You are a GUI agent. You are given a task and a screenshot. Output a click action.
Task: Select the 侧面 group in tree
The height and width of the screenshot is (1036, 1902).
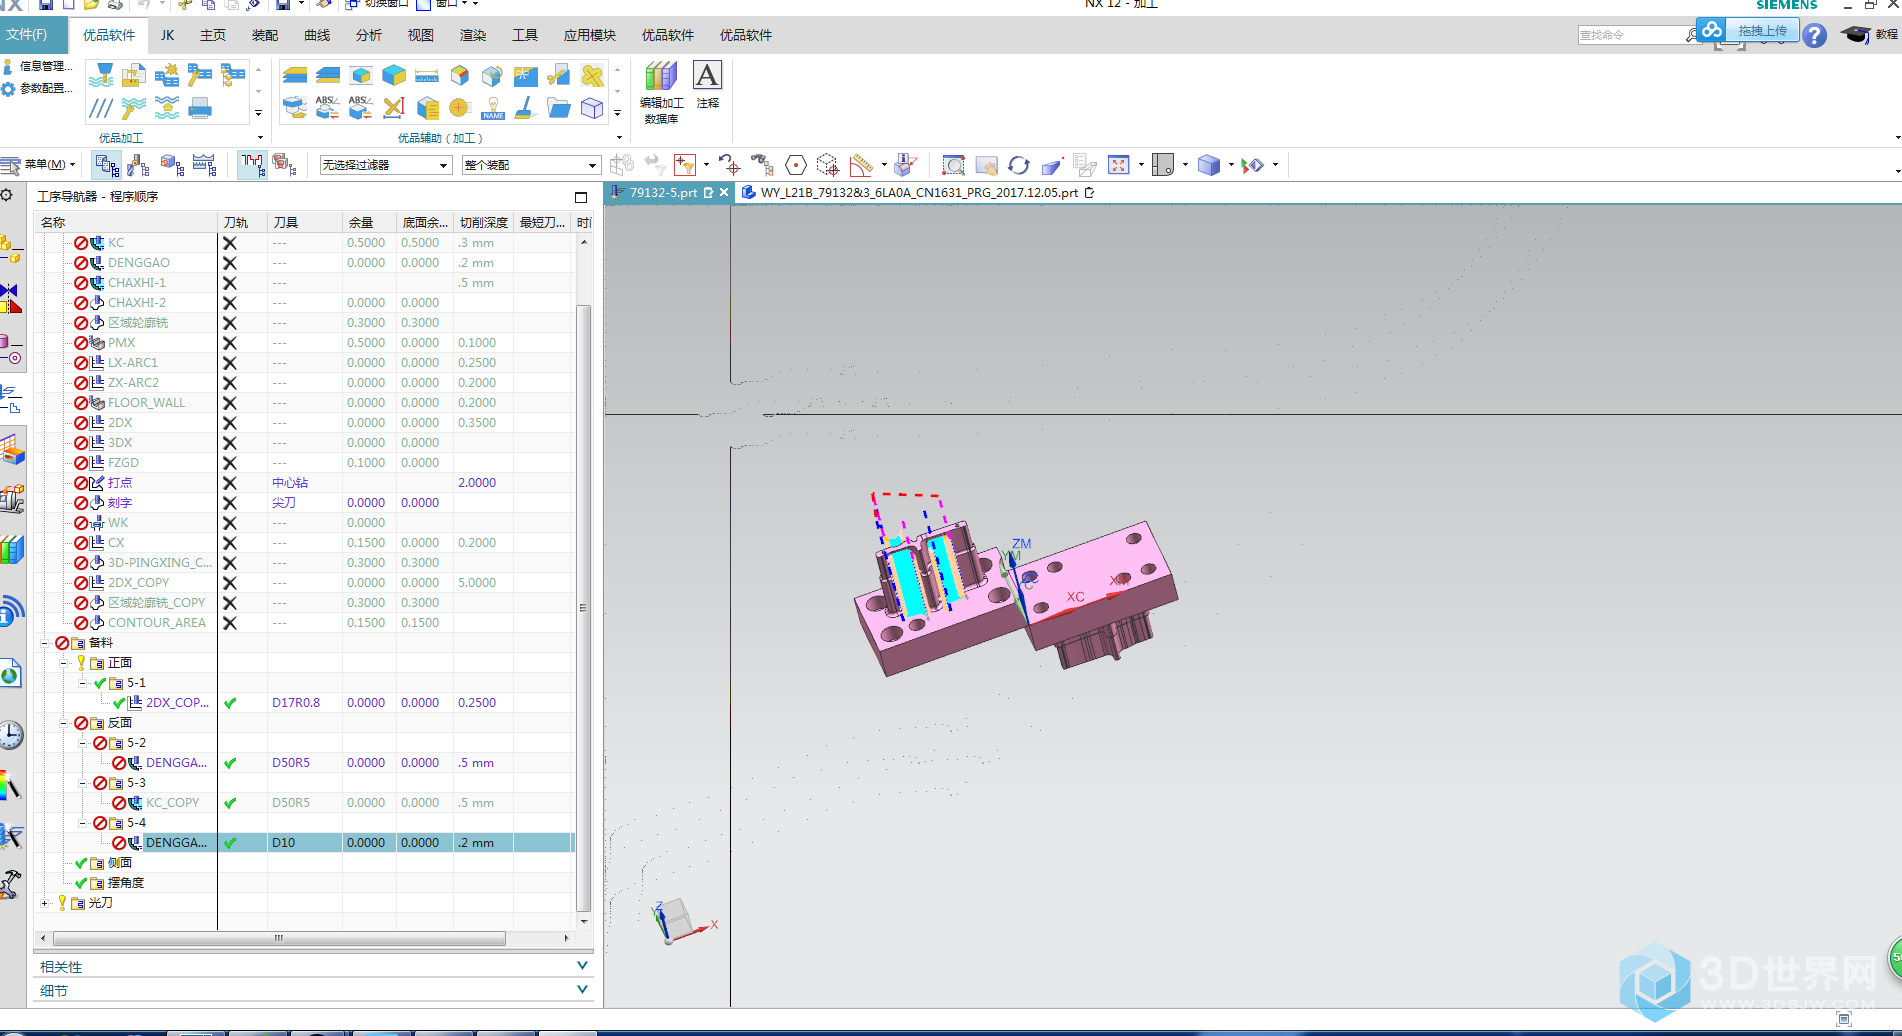(119, 863)
